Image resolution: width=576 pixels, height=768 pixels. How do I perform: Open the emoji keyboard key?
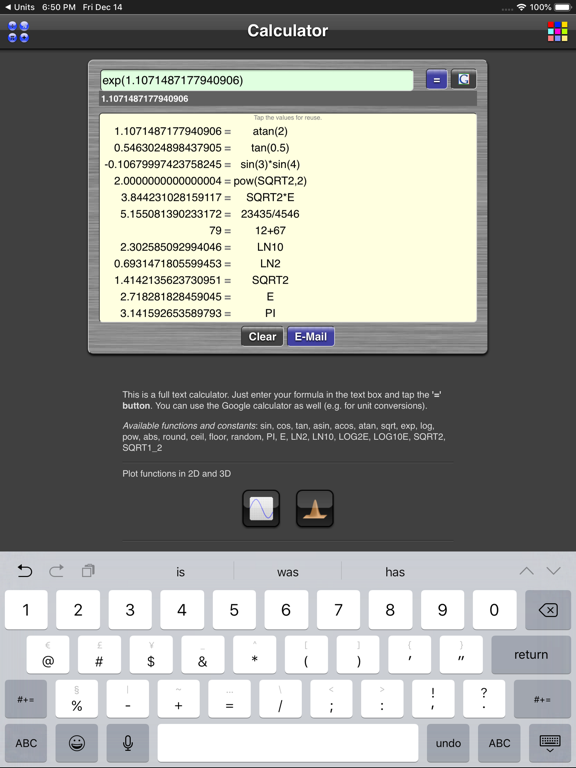point(77,743)
